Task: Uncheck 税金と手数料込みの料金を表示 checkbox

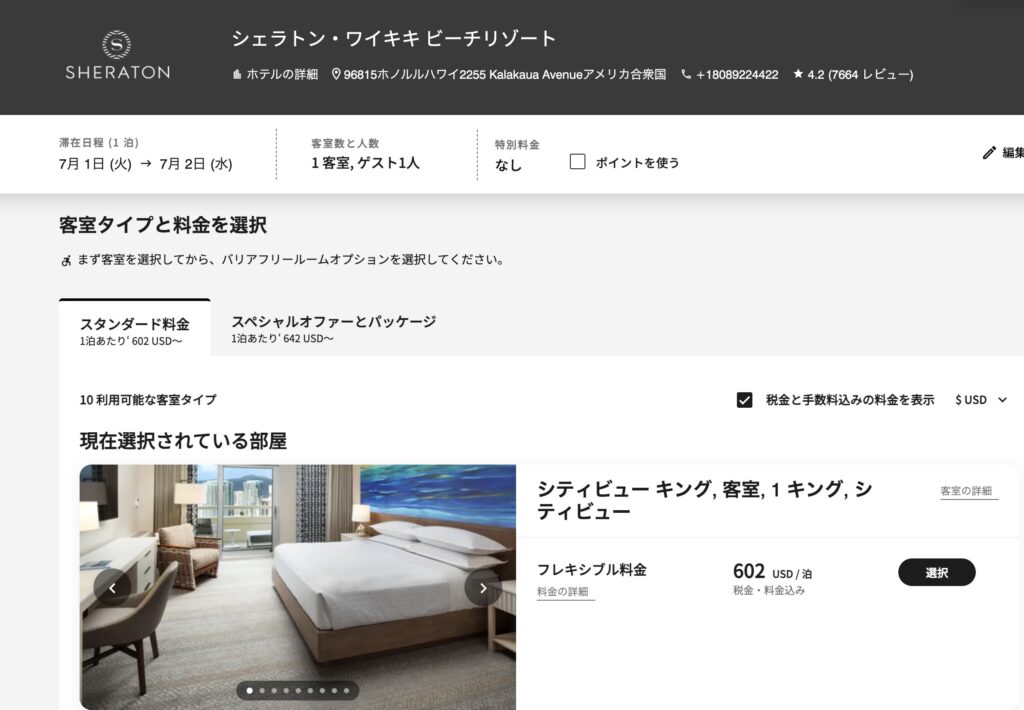Action: [x=744, y=400]
